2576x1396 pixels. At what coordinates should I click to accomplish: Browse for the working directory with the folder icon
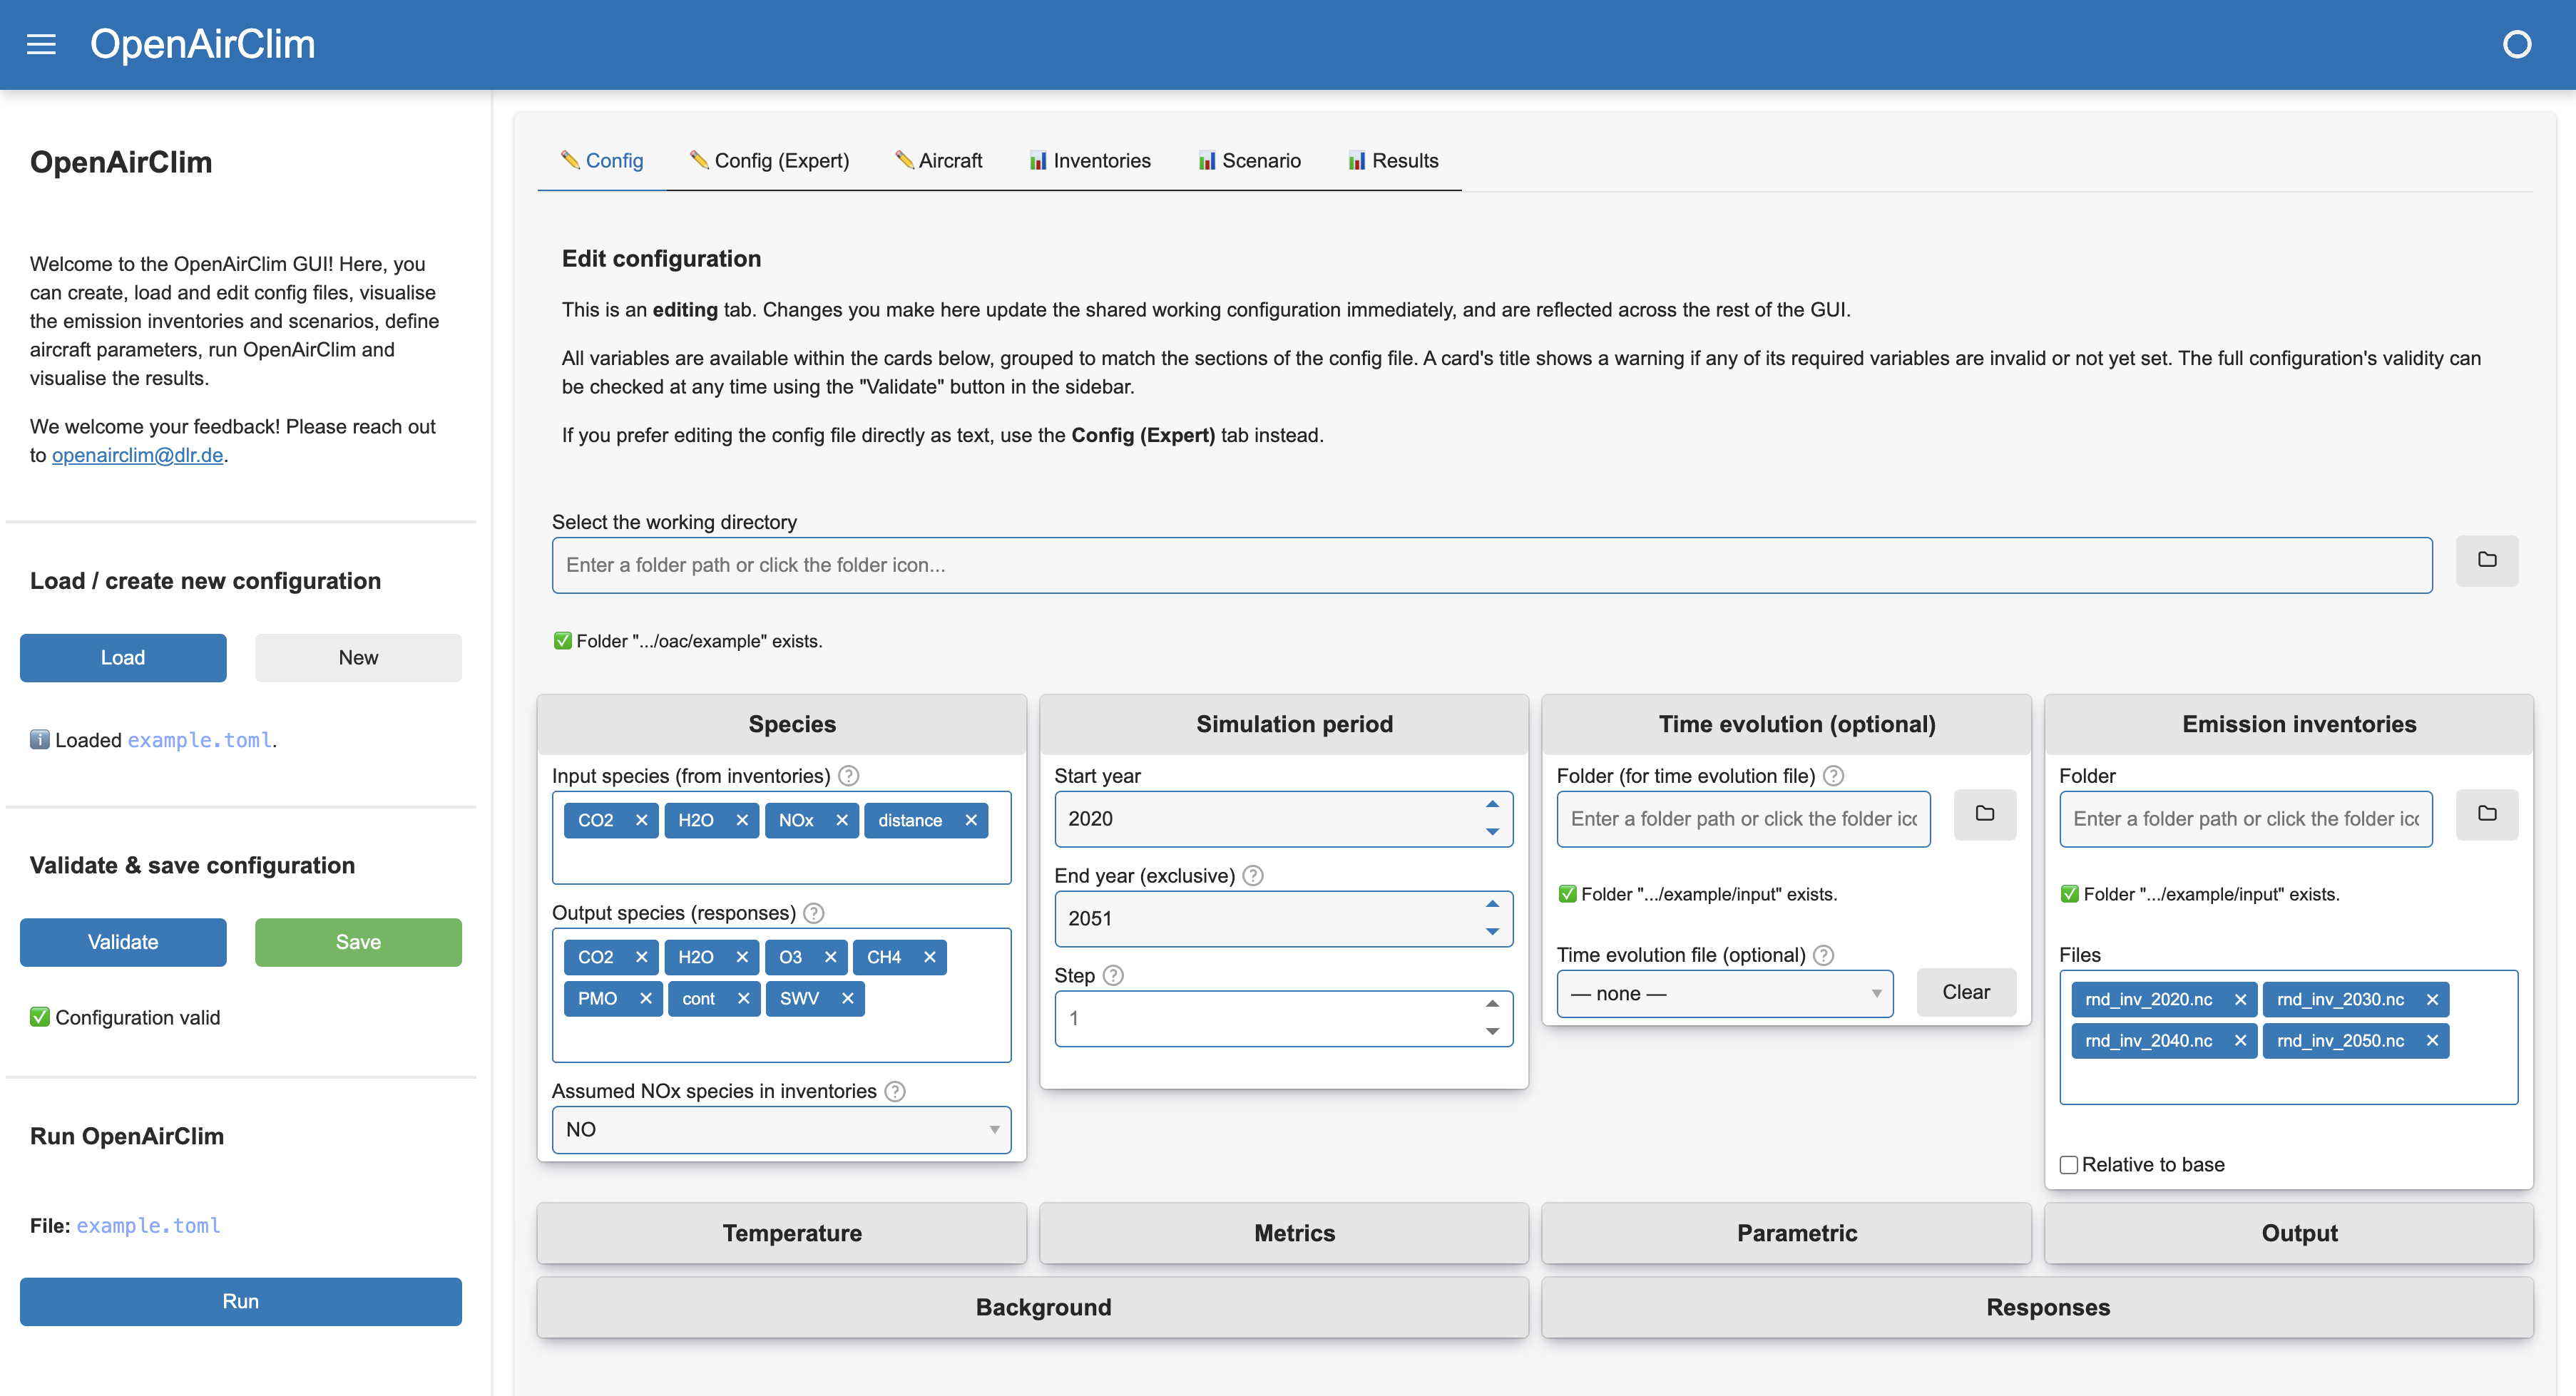2487,560
